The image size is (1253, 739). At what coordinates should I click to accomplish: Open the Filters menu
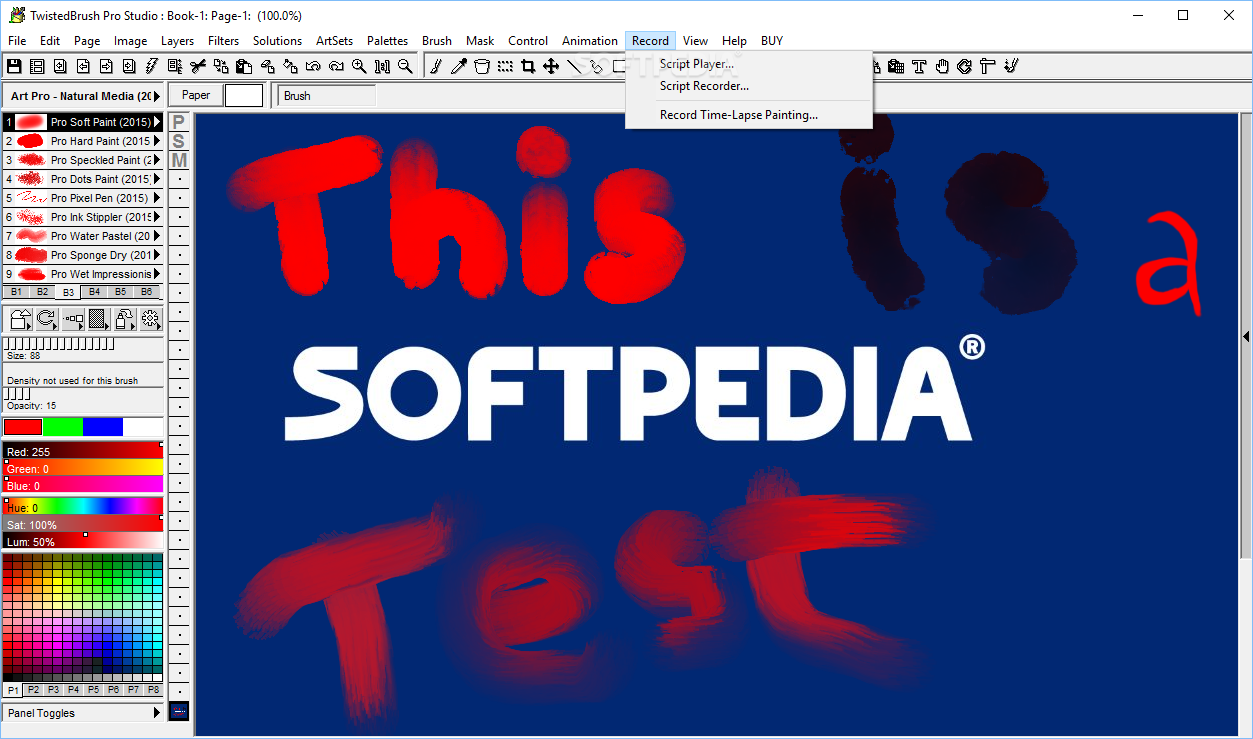(x=224, y=41)
